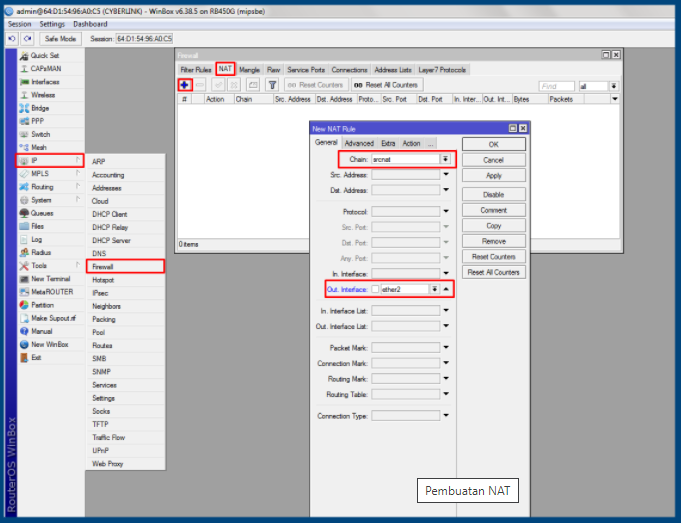The width and height of the screenshot is (681, 523).
Task: Open the Session menu
Action: click(20, 24)
